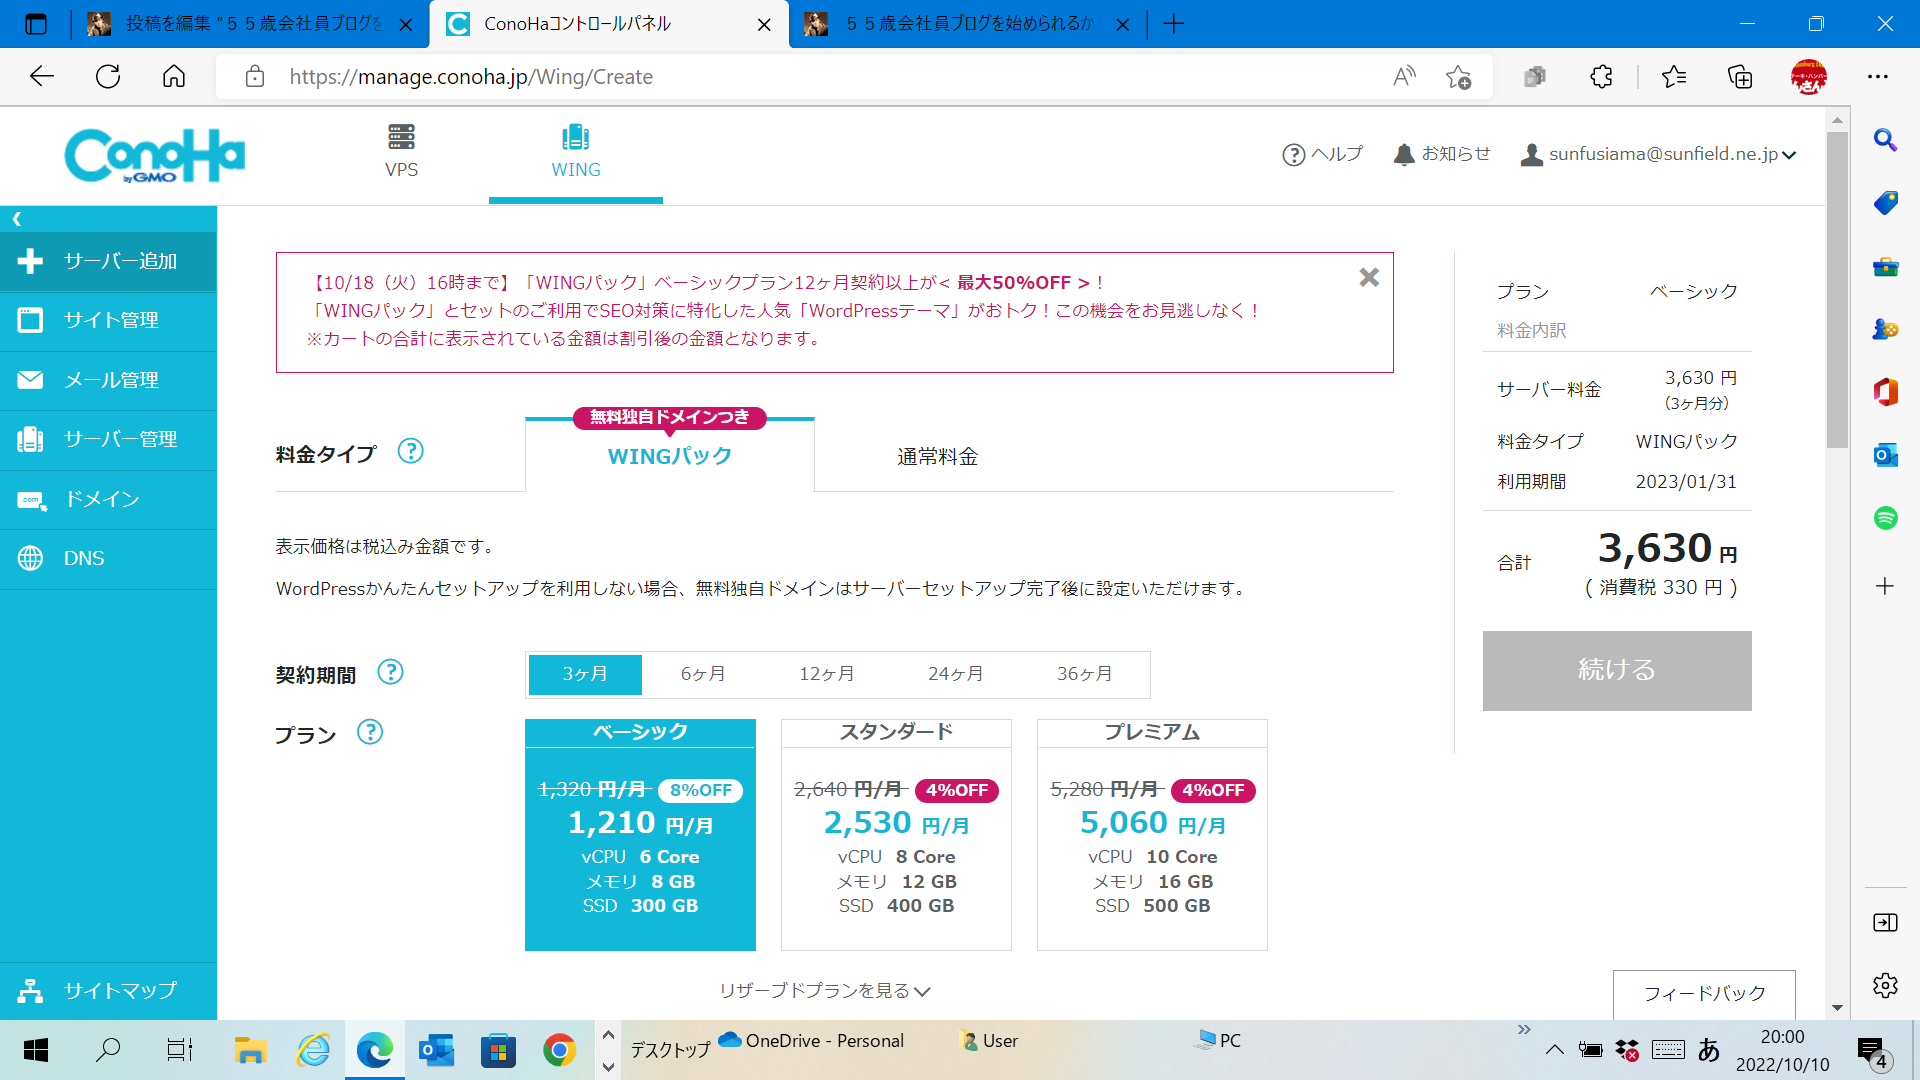The width and height of the screenshot is (1920, 1080).
Task: Open the VPS service tab
Action: click(x=401, y=152)
